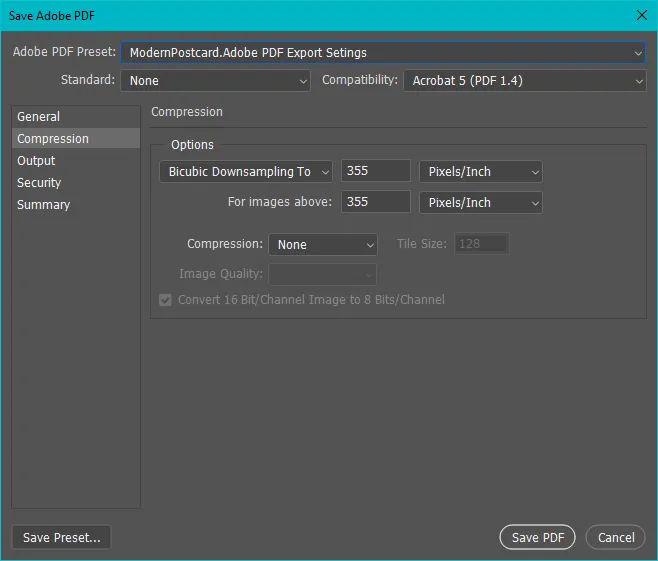
Task: Open the disabled Image Quality dropdown
Action: point(323,274)
